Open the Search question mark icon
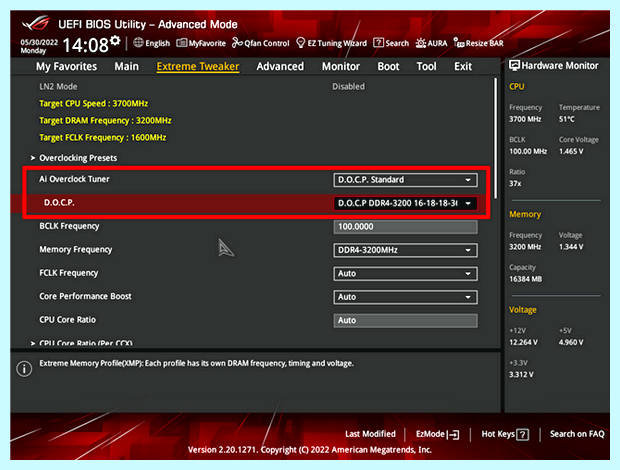 [x=378, y=43]
